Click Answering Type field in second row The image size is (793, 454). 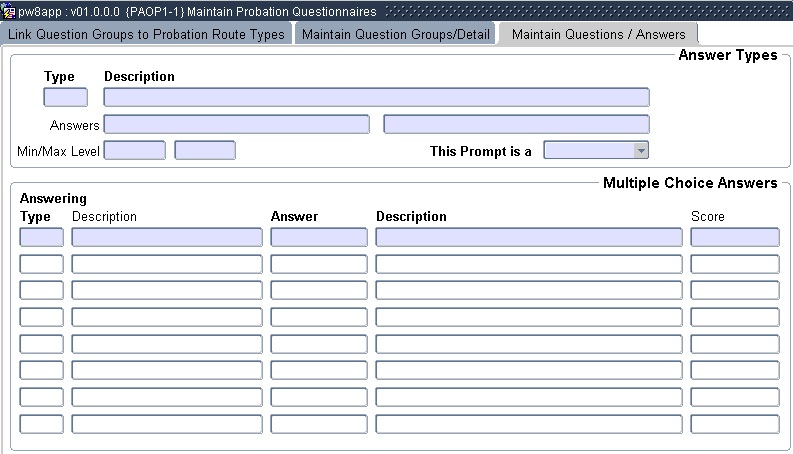point(41,264)
